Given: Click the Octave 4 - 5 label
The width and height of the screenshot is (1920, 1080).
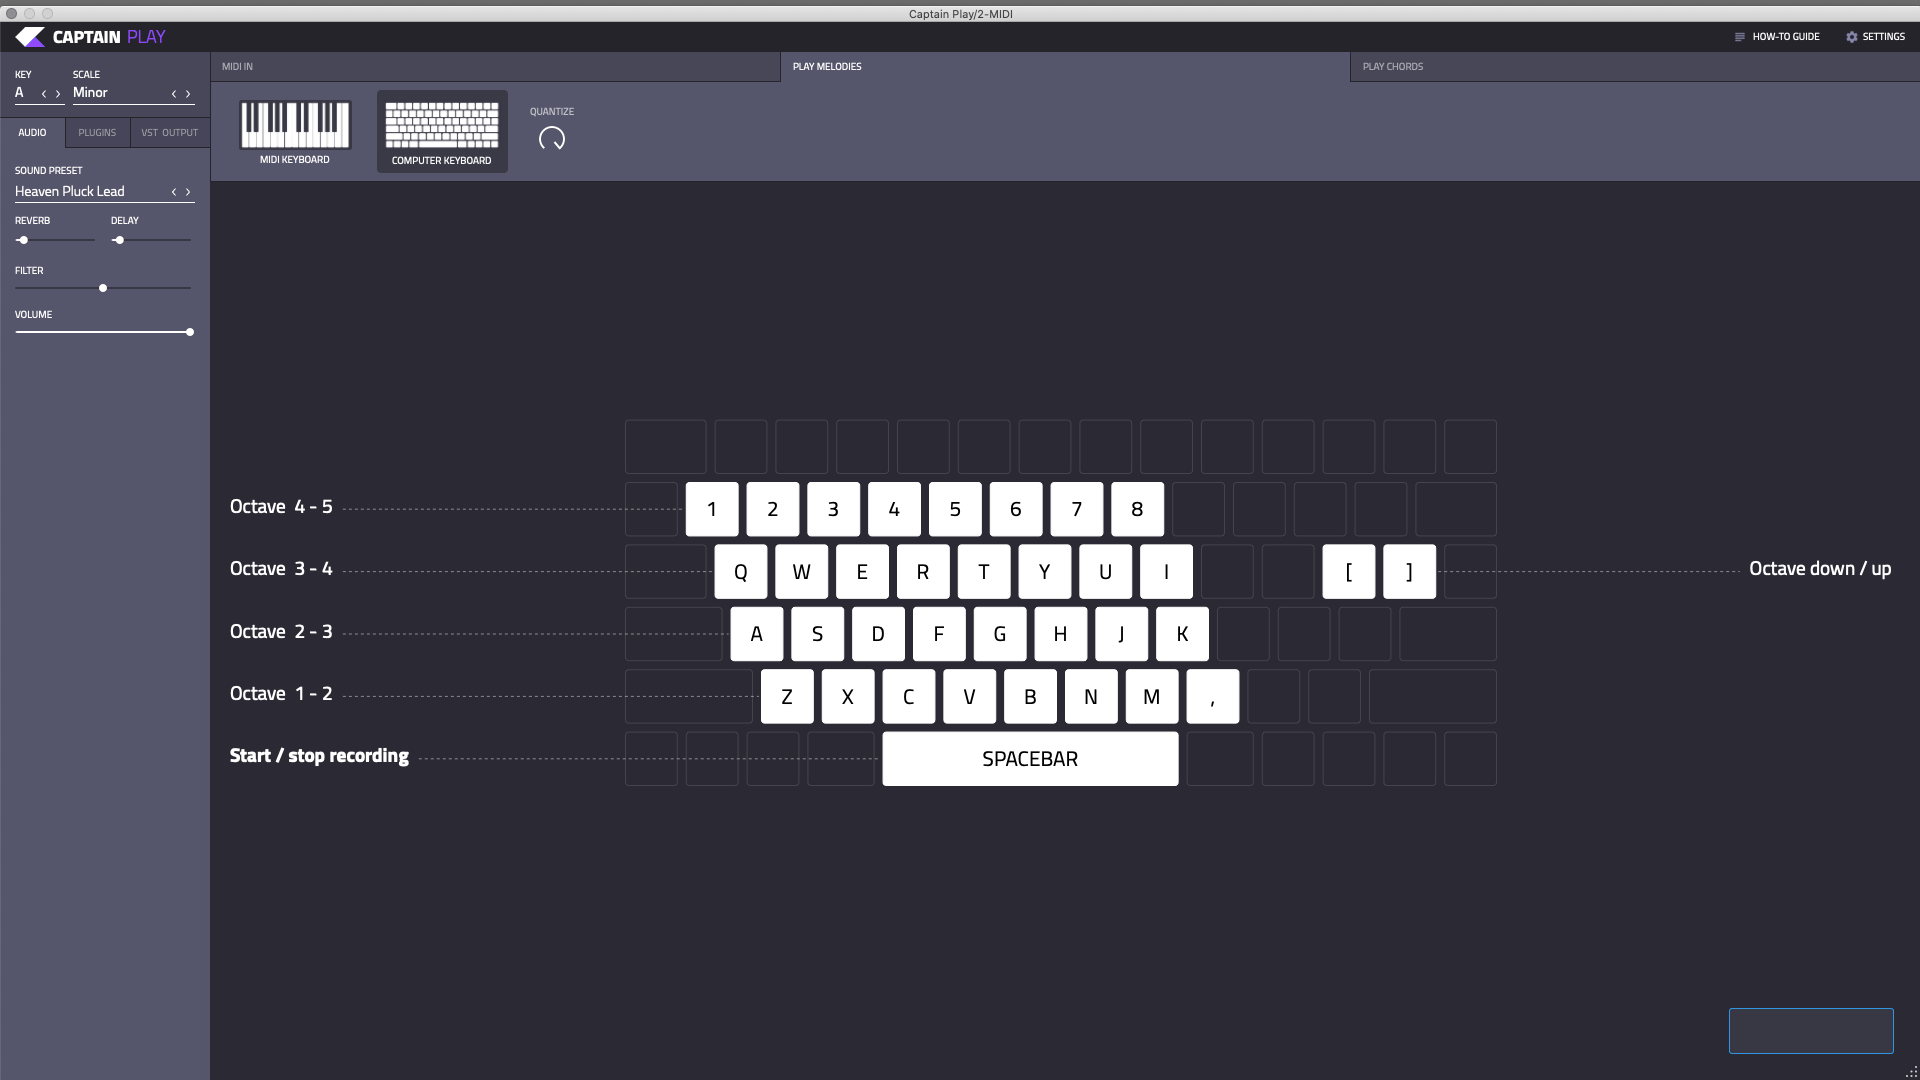Looking at the screenshot, I should pos(281,507).
